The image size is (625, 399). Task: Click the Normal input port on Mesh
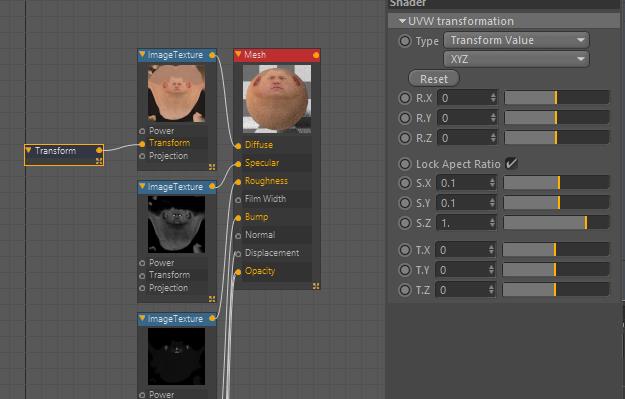click(x=238, y=236)
